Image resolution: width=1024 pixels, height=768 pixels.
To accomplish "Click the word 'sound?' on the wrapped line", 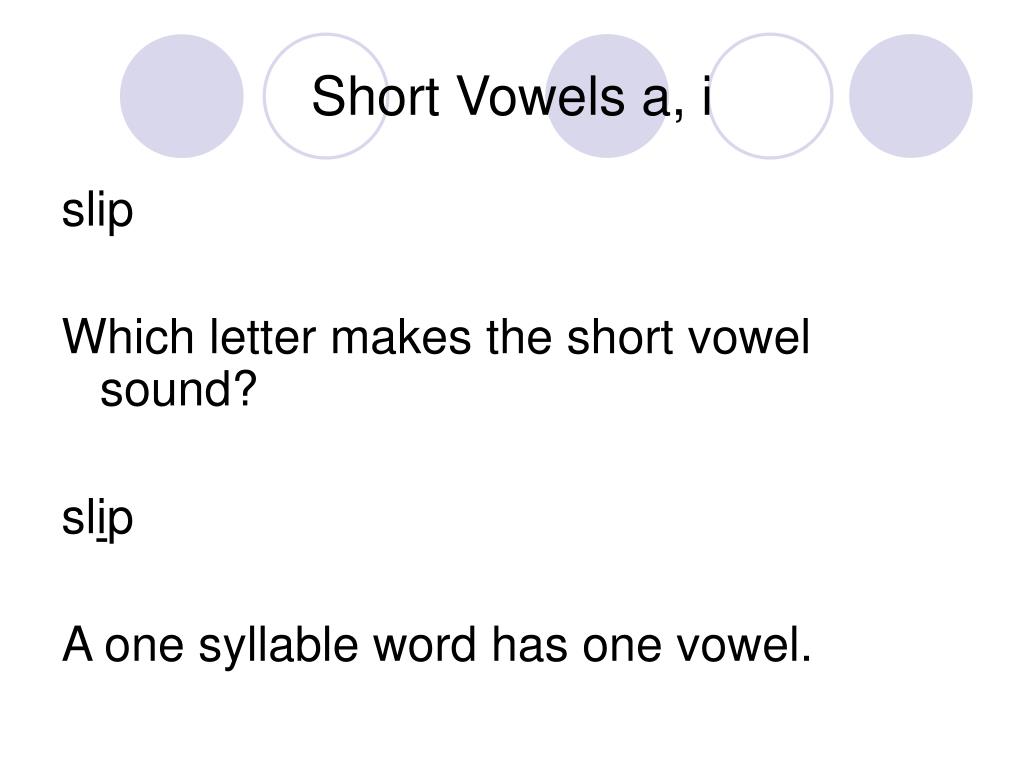I will (178, 389).
